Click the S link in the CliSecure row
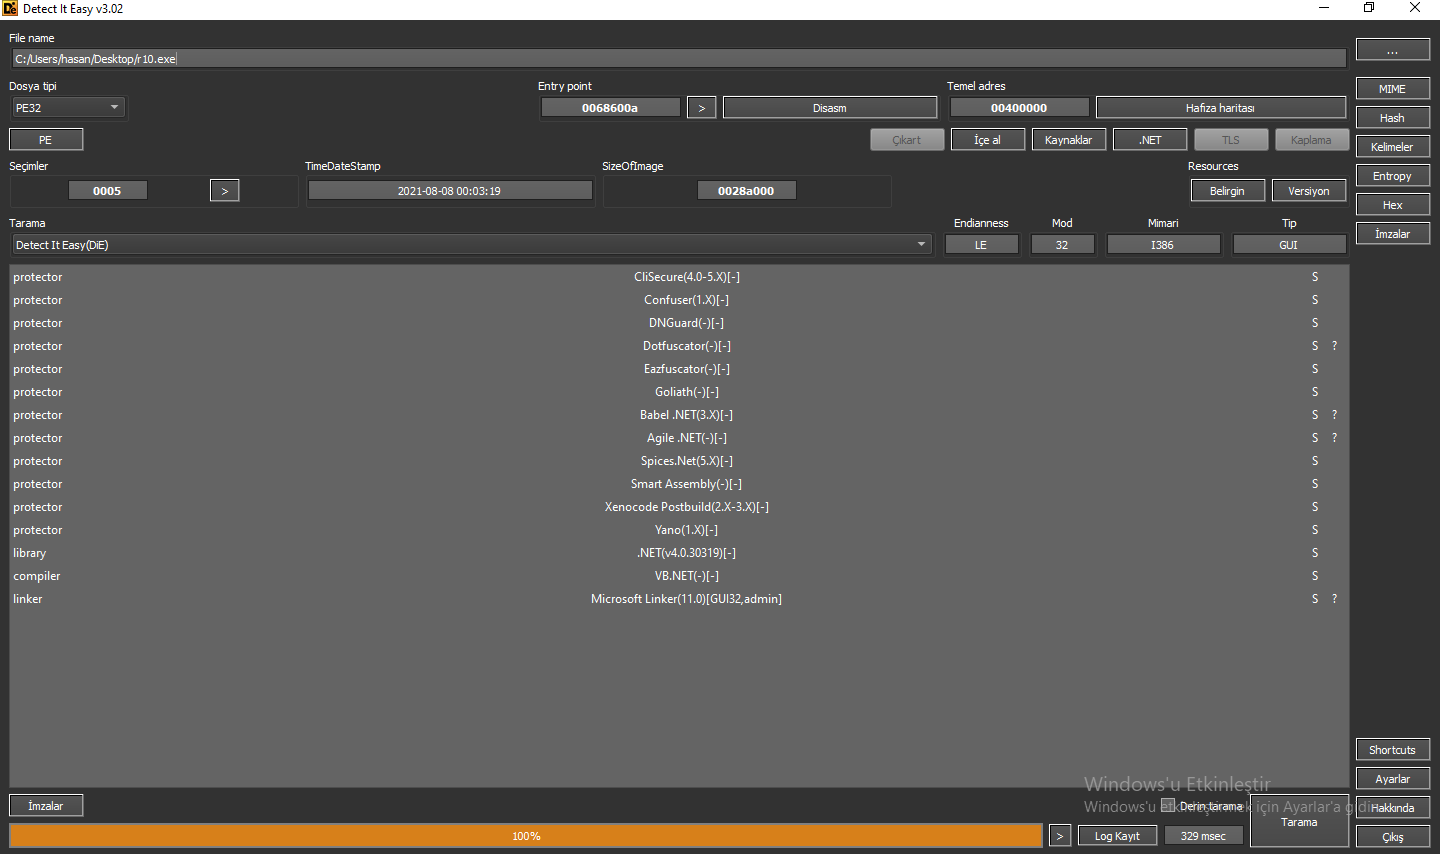Image resolution: width=1440 pixels, height=854 pixels. click(x=1315, y=277)
